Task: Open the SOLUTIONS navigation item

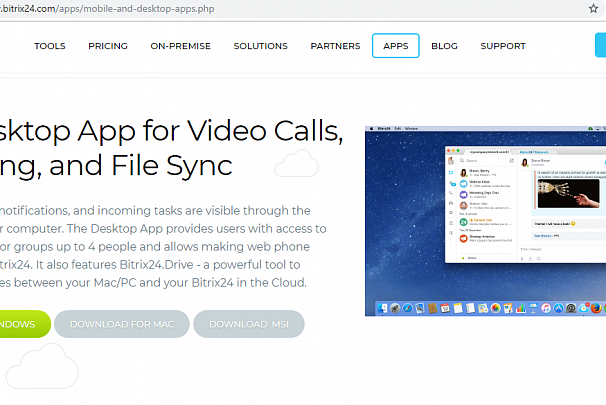Action: click(x=260, y=46)
